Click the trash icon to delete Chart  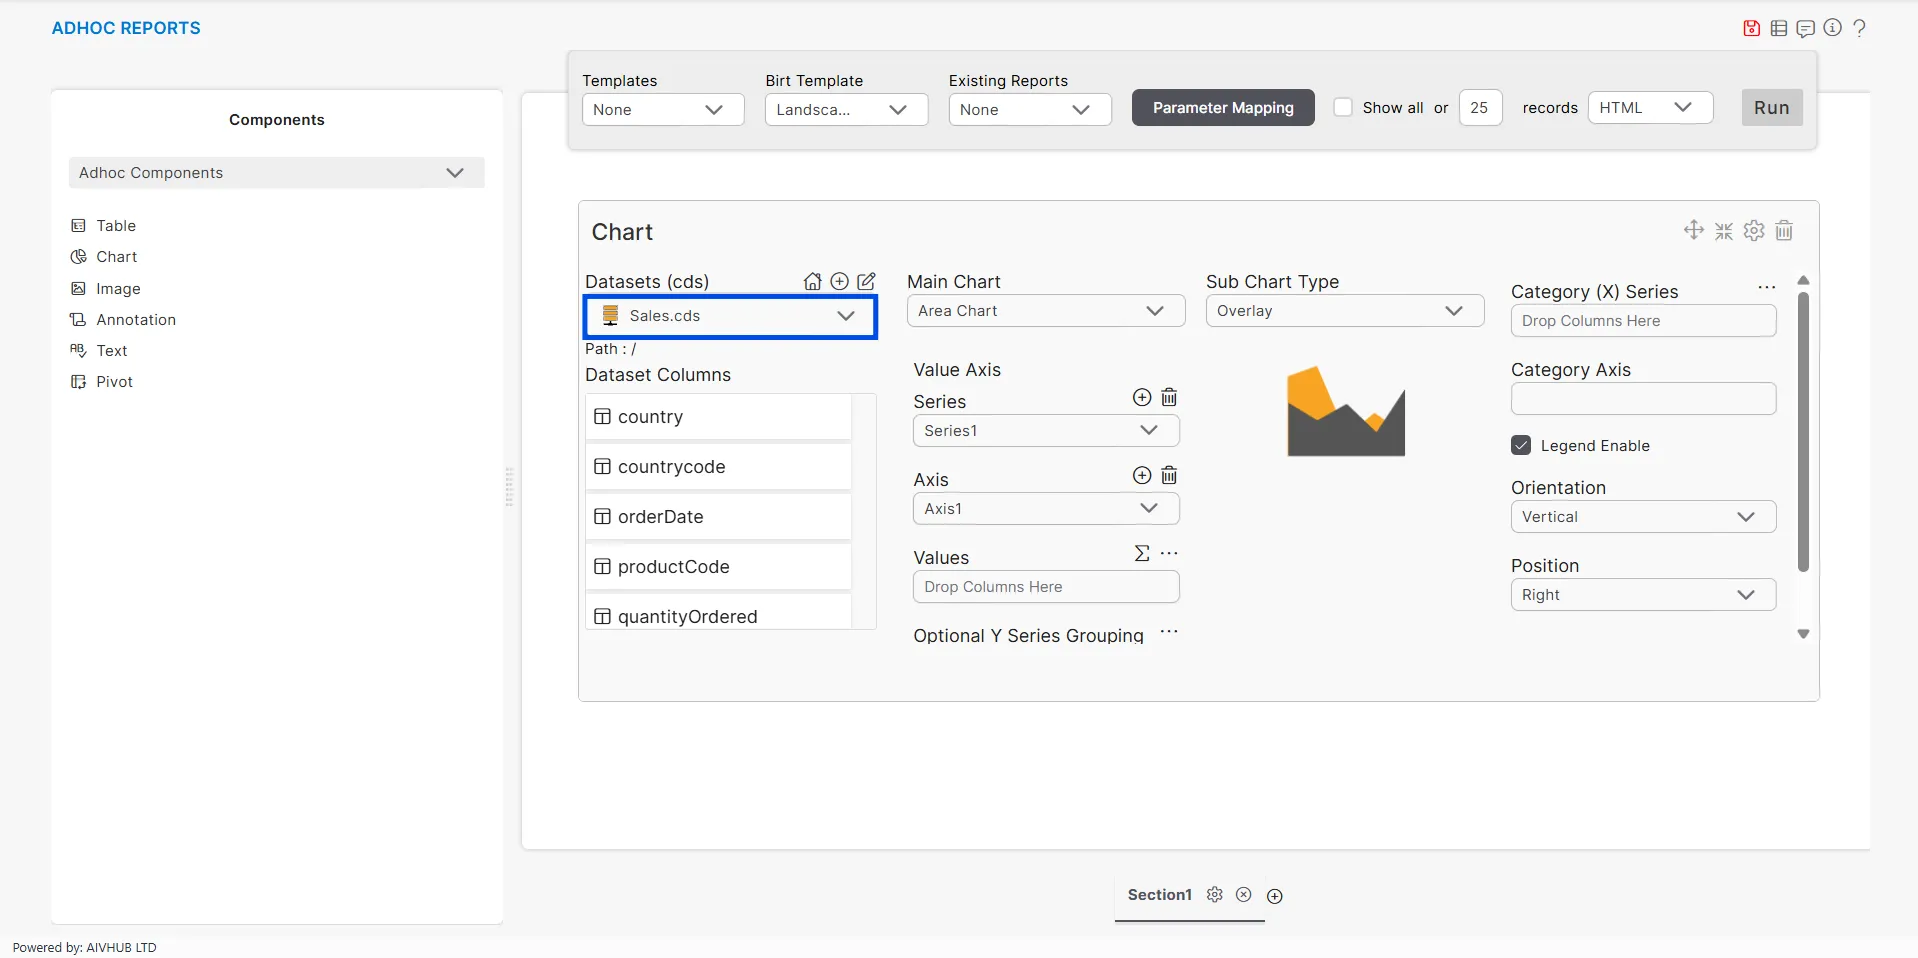1784,231
